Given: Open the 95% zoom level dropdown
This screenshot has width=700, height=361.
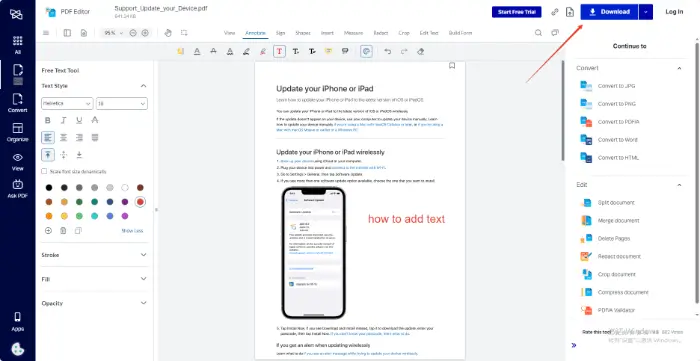Looking at the screenshot, I should click(x=113, y=33).
